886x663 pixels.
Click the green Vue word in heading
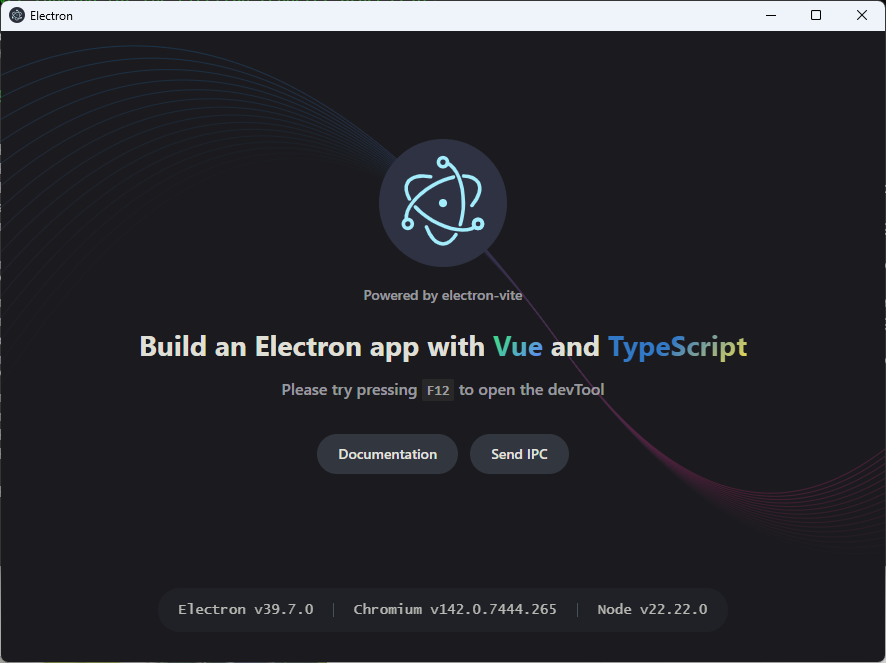coord(518,347)
